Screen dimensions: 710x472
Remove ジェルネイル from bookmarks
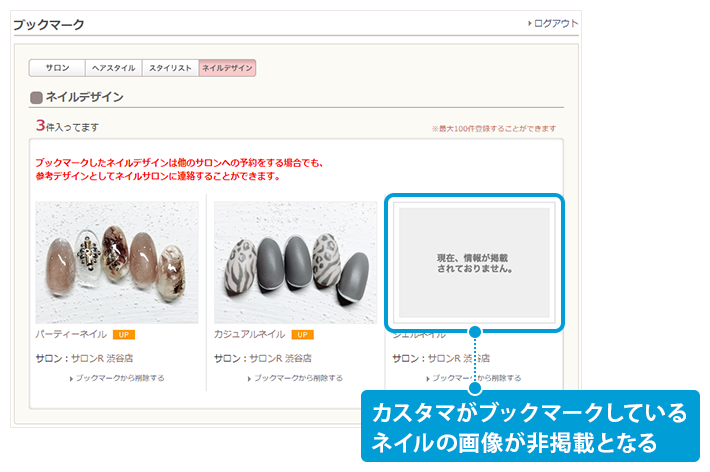pos(476,378)
